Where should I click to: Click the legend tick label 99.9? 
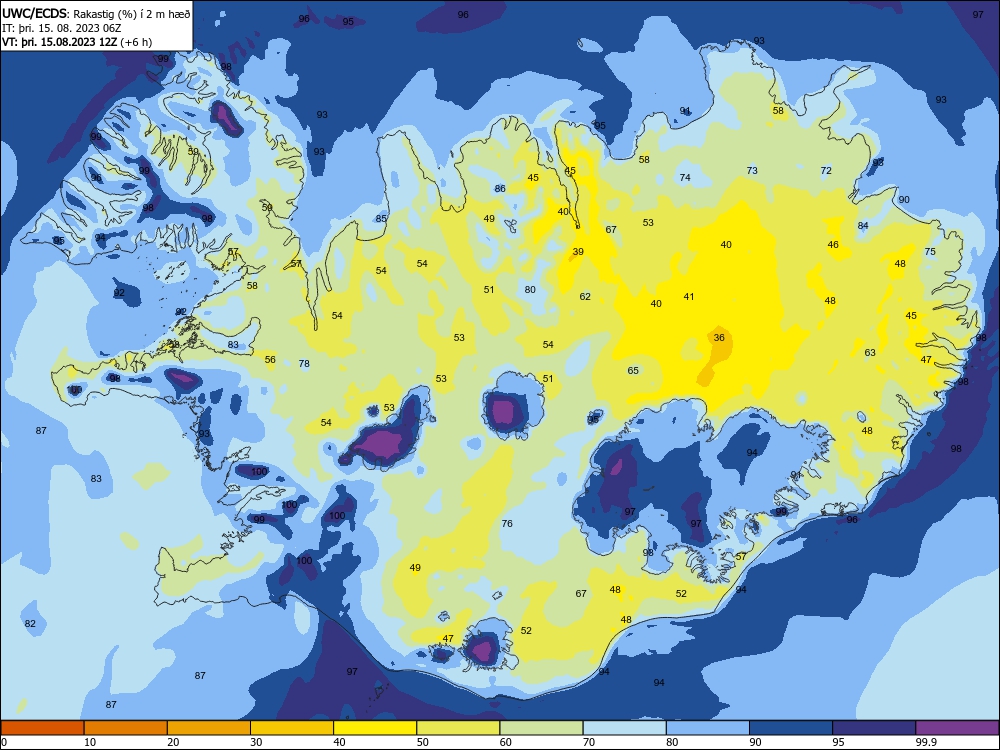(925, 742)
